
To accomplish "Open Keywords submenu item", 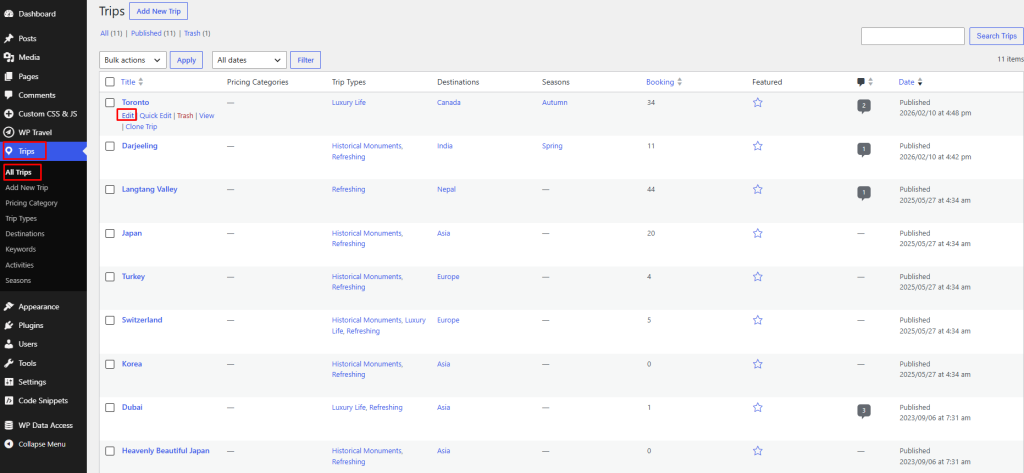I will 20,249.
